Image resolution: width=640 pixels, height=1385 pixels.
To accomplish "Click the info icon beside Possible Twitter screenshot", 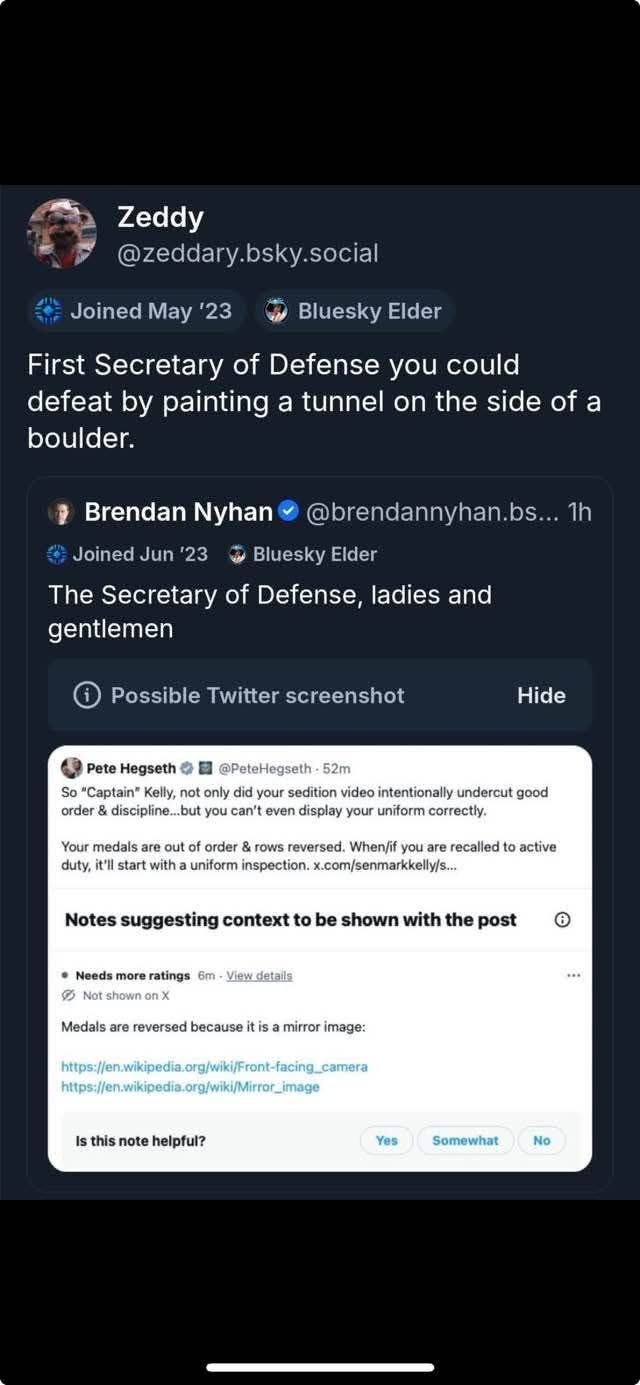I will (x=88, y=695).
